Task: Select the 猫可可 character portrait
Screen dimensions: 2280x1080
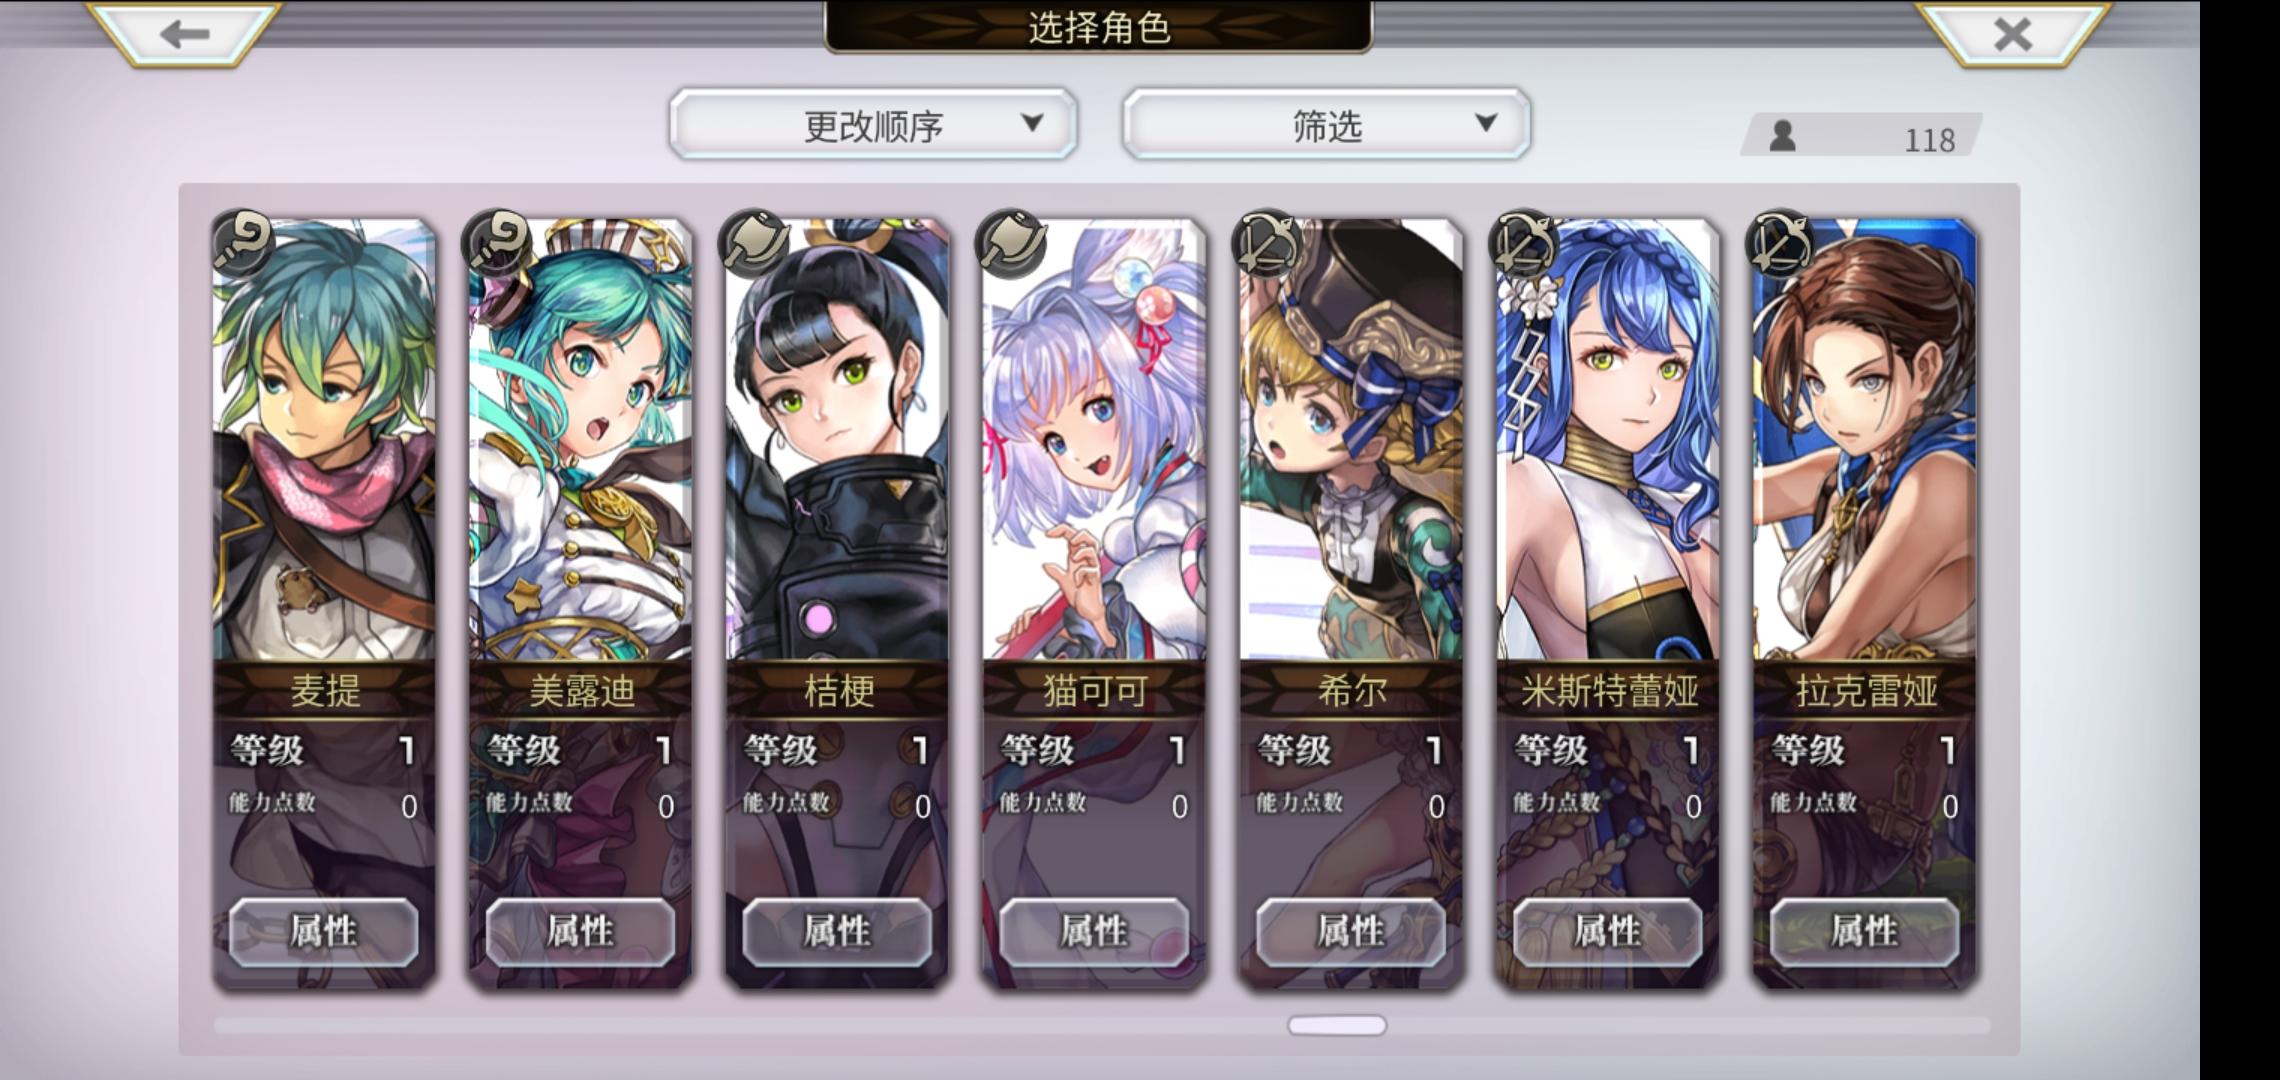Action: coord(1094,440)
